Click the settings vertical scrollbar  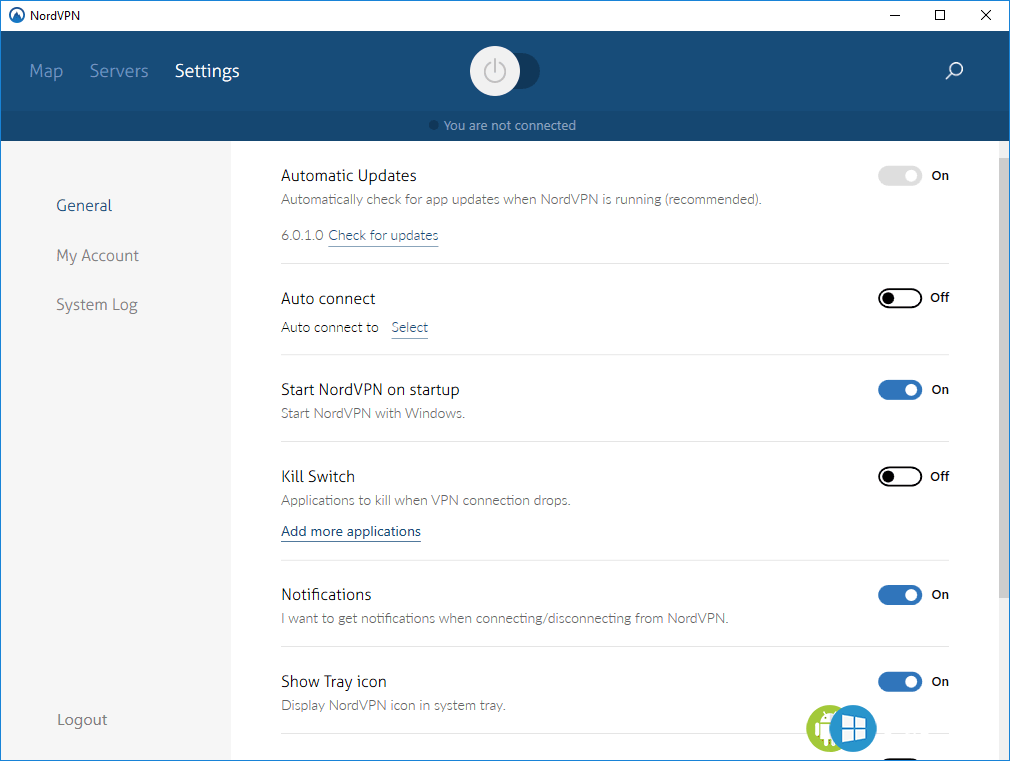pyautogui.click(x=1004, y=378)
